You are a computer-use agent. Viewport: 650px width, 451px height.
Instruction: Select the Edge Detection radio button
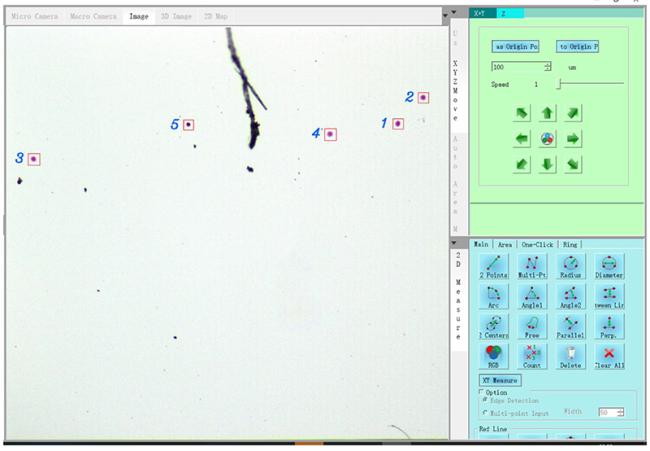pyautogui.click(x=485, y=400)
